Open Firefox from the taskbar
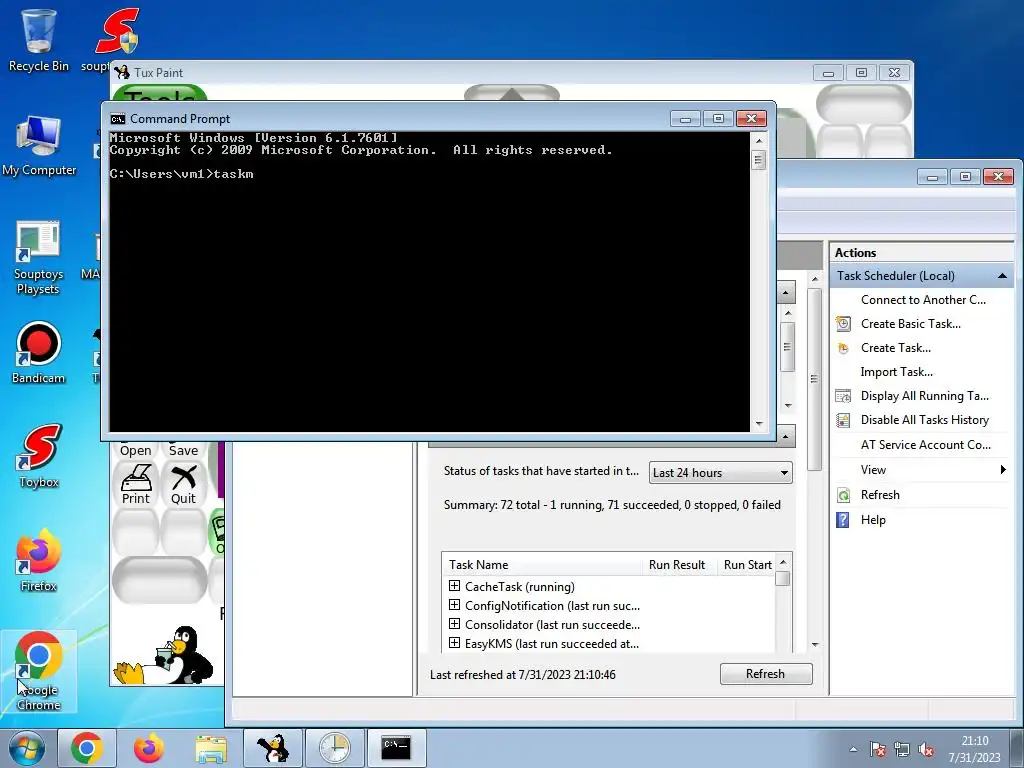 [149, 748]
